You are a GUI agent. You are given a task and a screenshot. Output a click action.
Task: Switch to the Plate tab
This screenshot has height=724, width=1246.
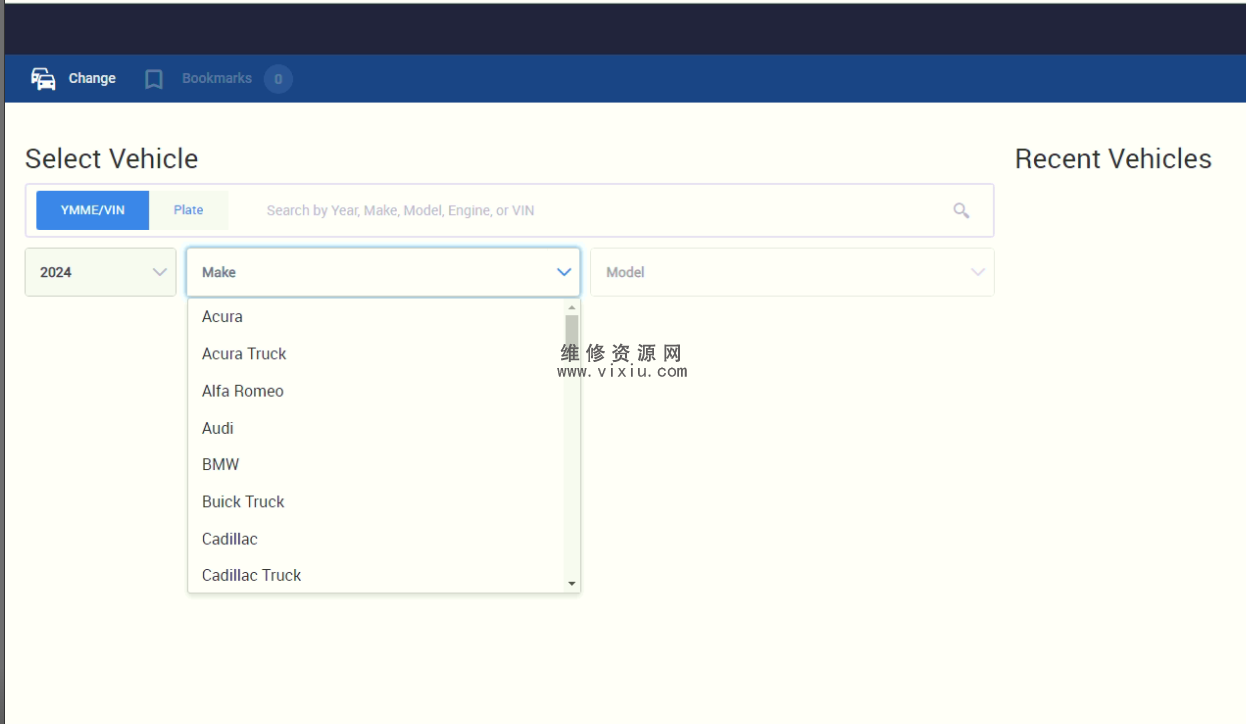[188, 210]
